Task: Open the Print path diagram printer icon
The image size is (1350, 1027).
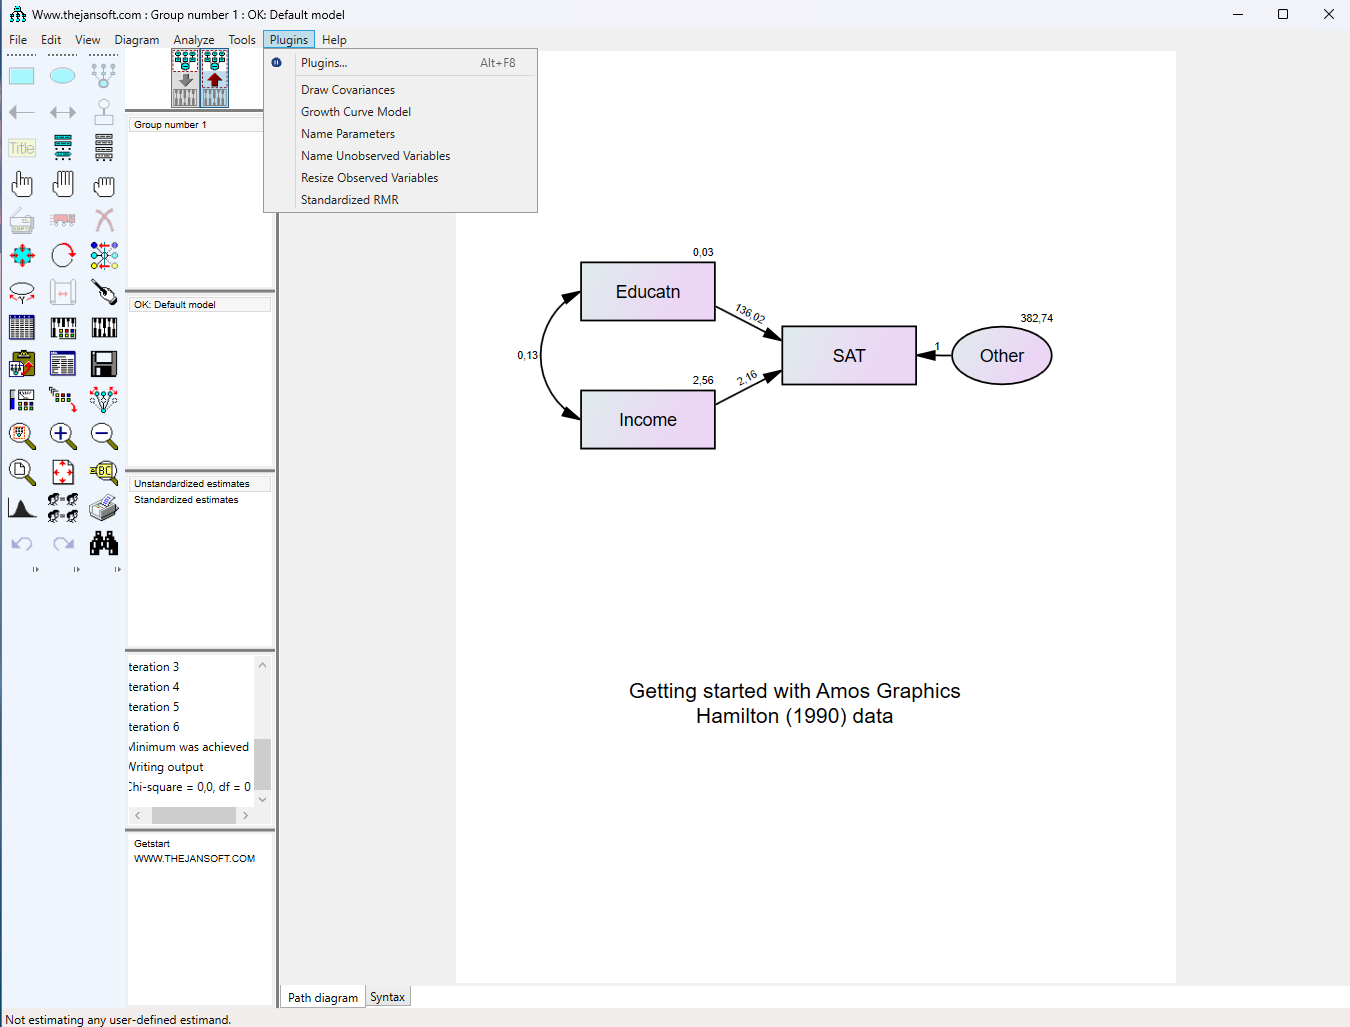Action: click(104, 508)
